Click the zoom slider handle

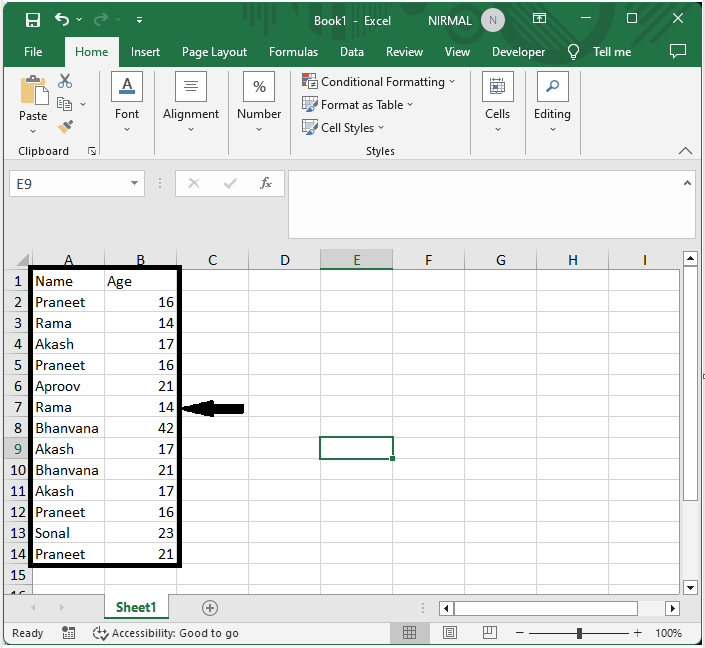(x=580, y=633)
